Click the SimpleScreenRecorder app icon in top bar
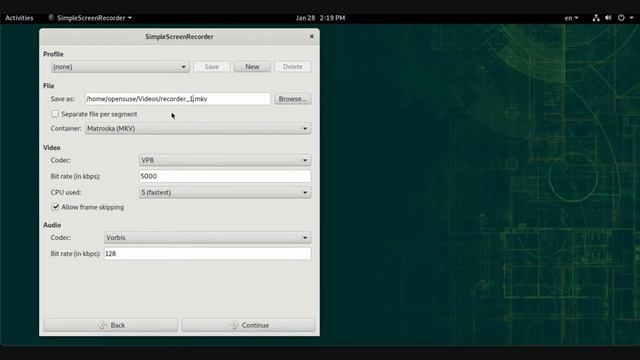640x360 pixels. 51,18
